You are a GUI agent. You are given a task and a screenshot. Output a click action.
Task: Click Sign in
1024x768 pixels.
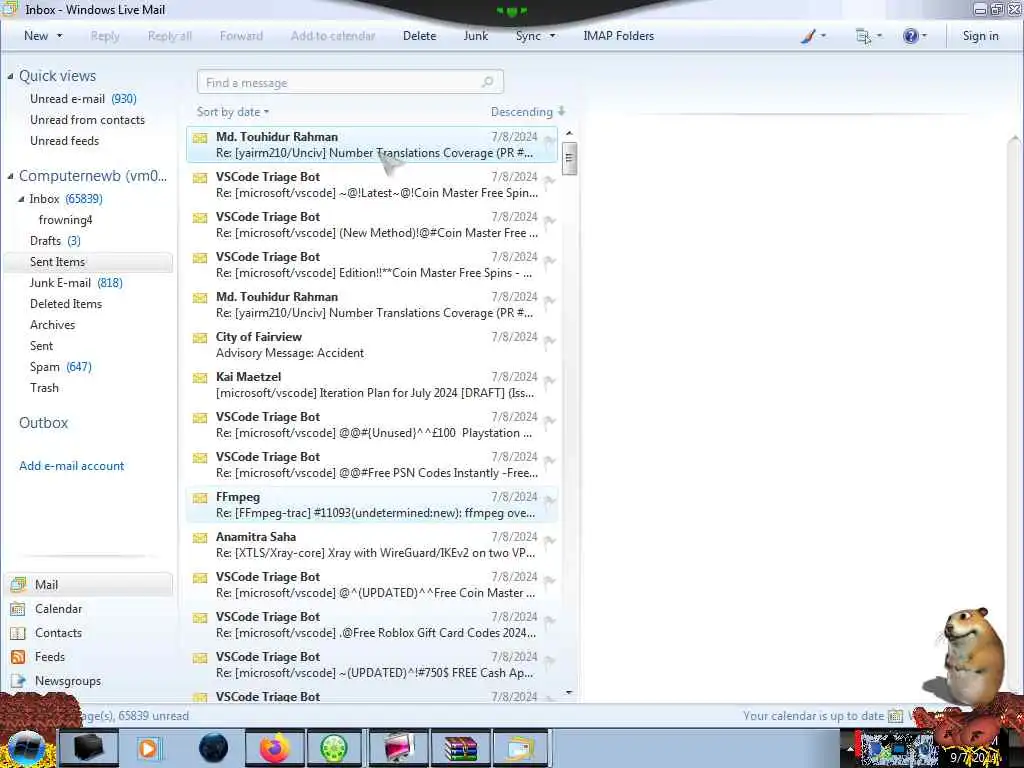(x=980, y=36)
